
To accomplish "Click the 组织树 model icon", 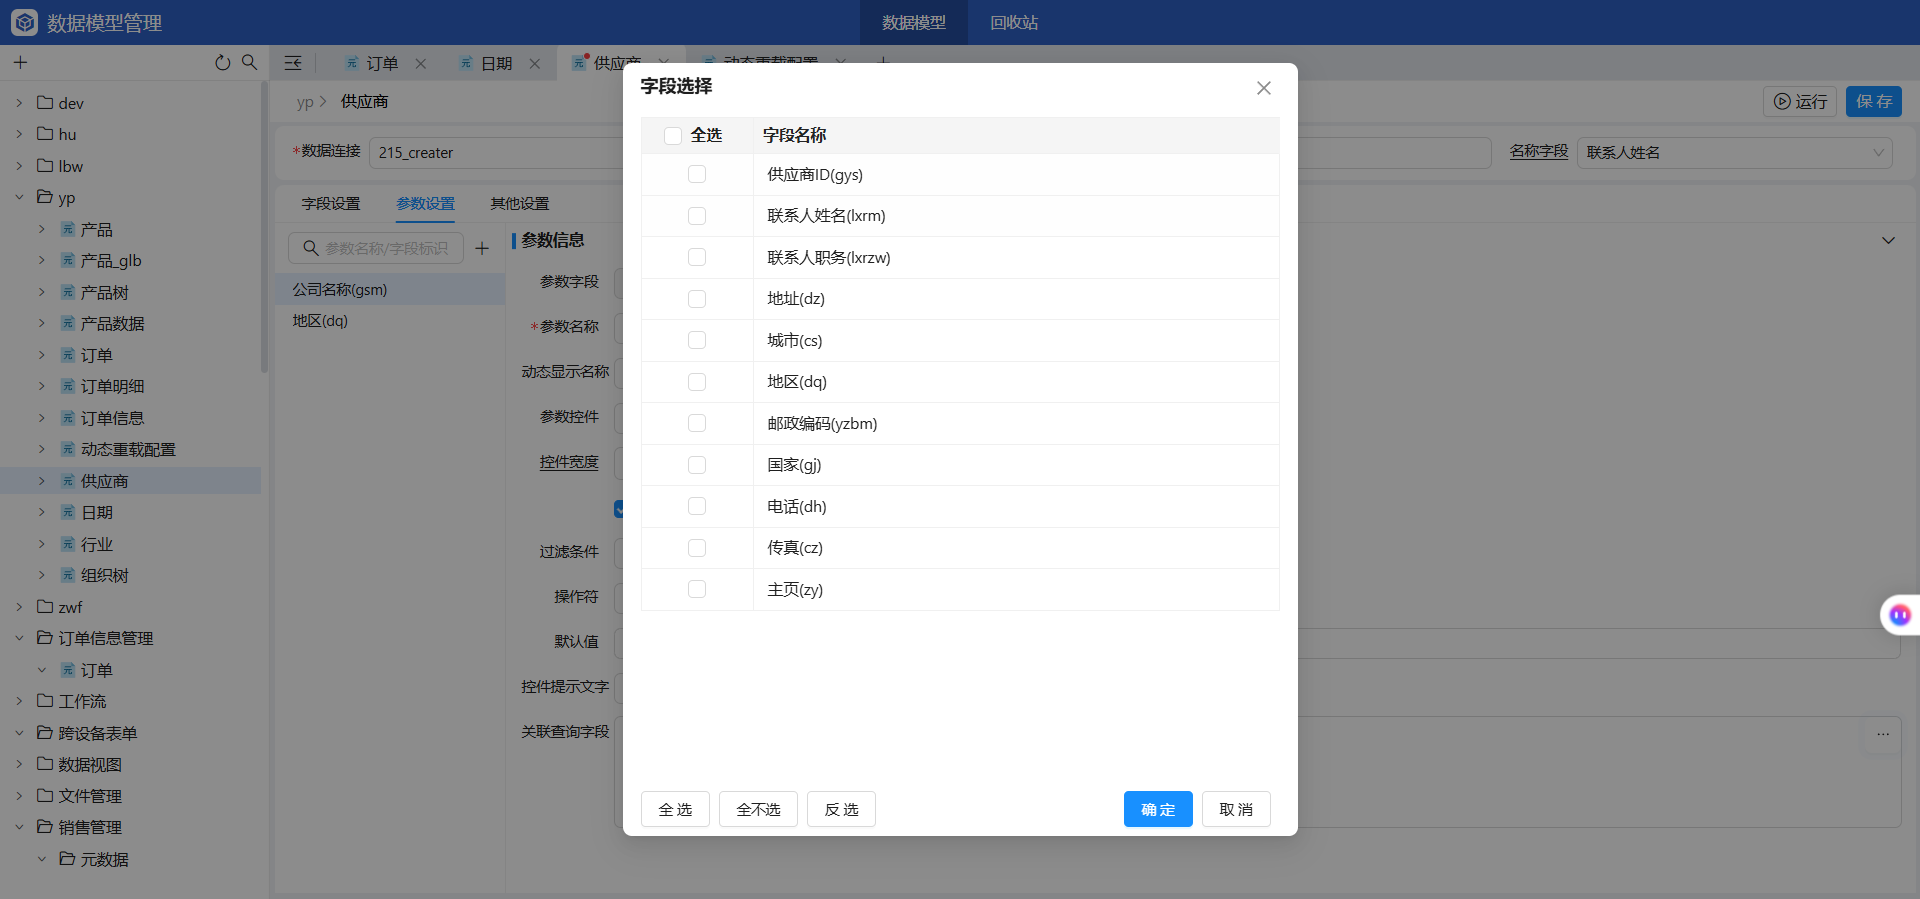I will [x=68, y=575].
